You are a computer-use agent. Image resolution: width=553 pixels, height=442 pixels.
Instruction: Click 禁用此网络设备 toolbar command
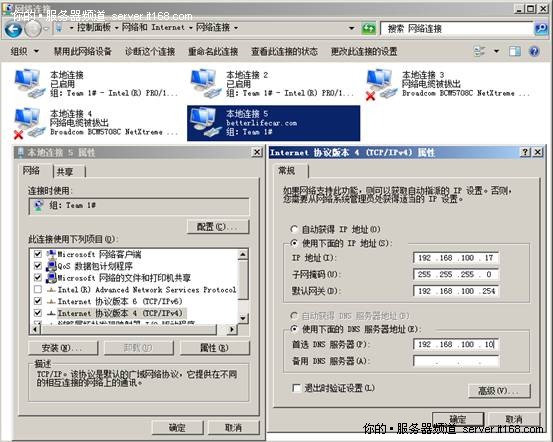click(x=83, y=52)
